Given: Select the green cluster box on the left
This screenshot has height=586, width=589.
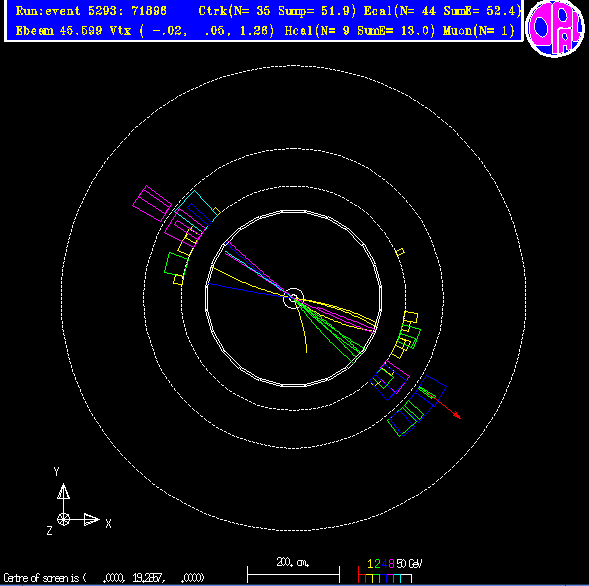Looking at the screenshot, I should (176, 264).
